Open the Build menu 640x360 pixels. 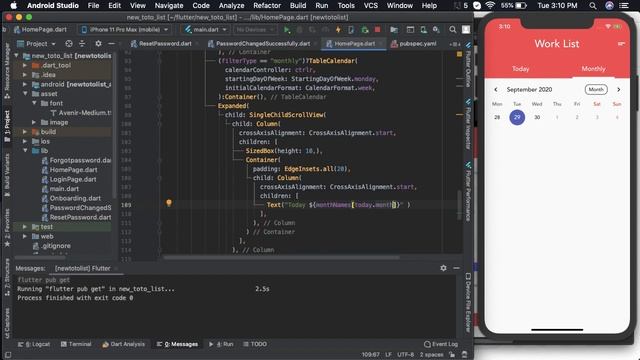tap(298, 6)
